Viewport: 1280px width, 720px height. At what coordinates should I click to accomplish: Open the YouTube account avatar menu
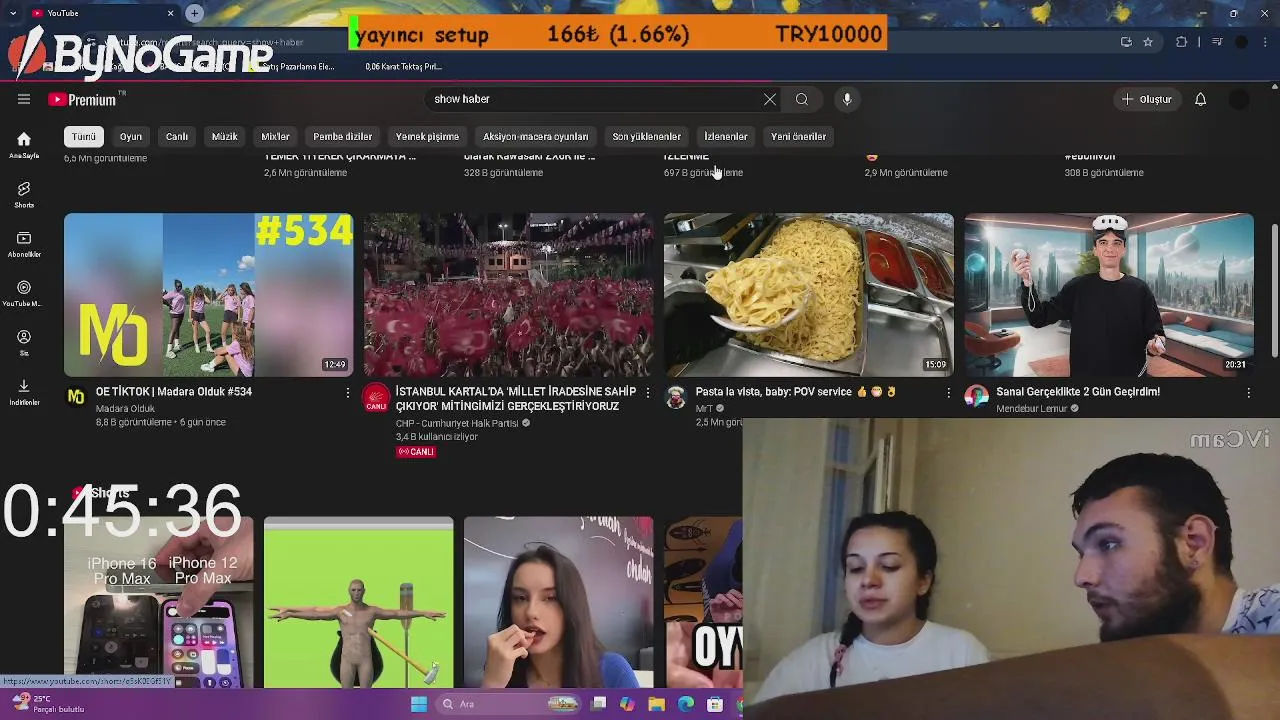[x=1239, y=99]
